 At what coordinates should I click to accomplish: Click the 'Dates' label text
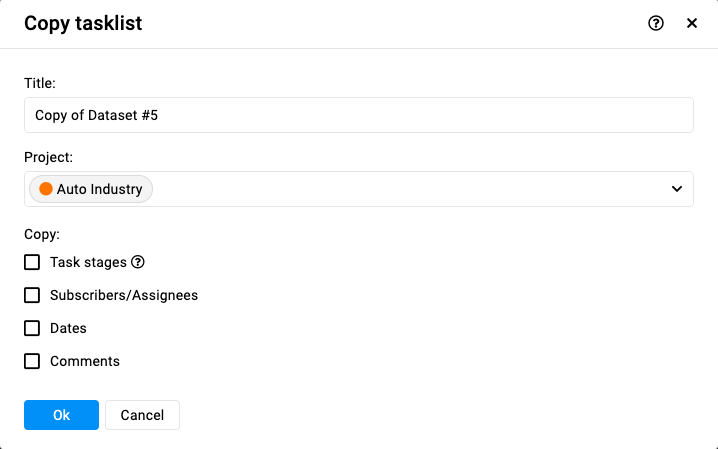[x=68, y=328]
